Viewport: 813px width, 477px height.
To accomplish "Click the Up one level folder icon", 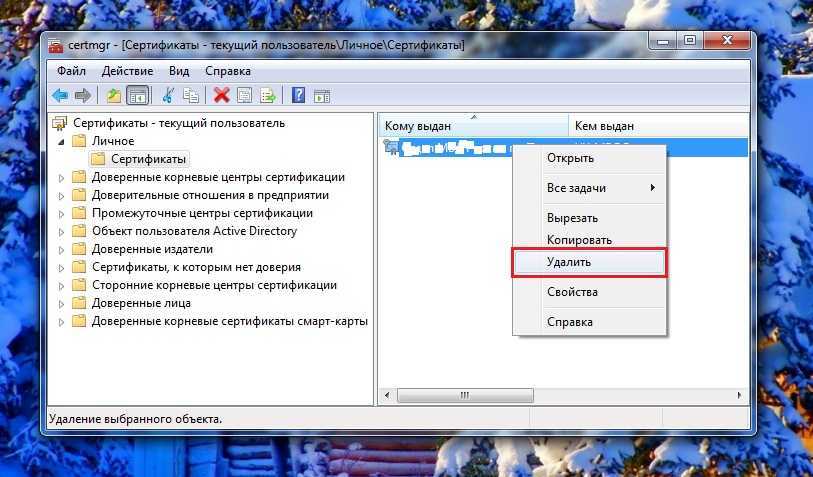I will pyautogui.click(x=114, y=96).
